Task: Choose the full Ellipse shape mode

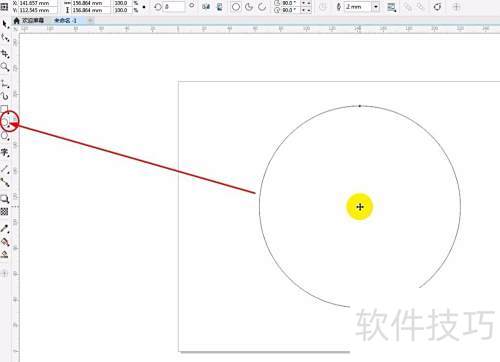Action: click(x=236, y=7)
